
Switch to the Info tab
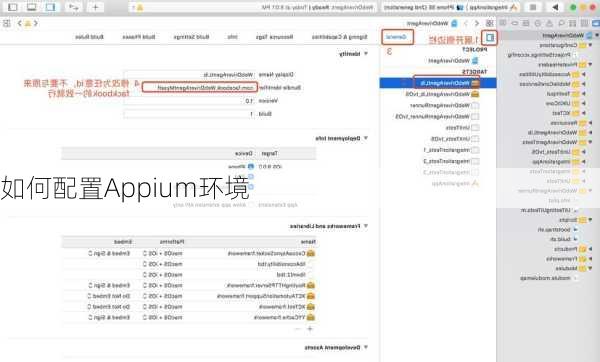[x=233, y=37]
